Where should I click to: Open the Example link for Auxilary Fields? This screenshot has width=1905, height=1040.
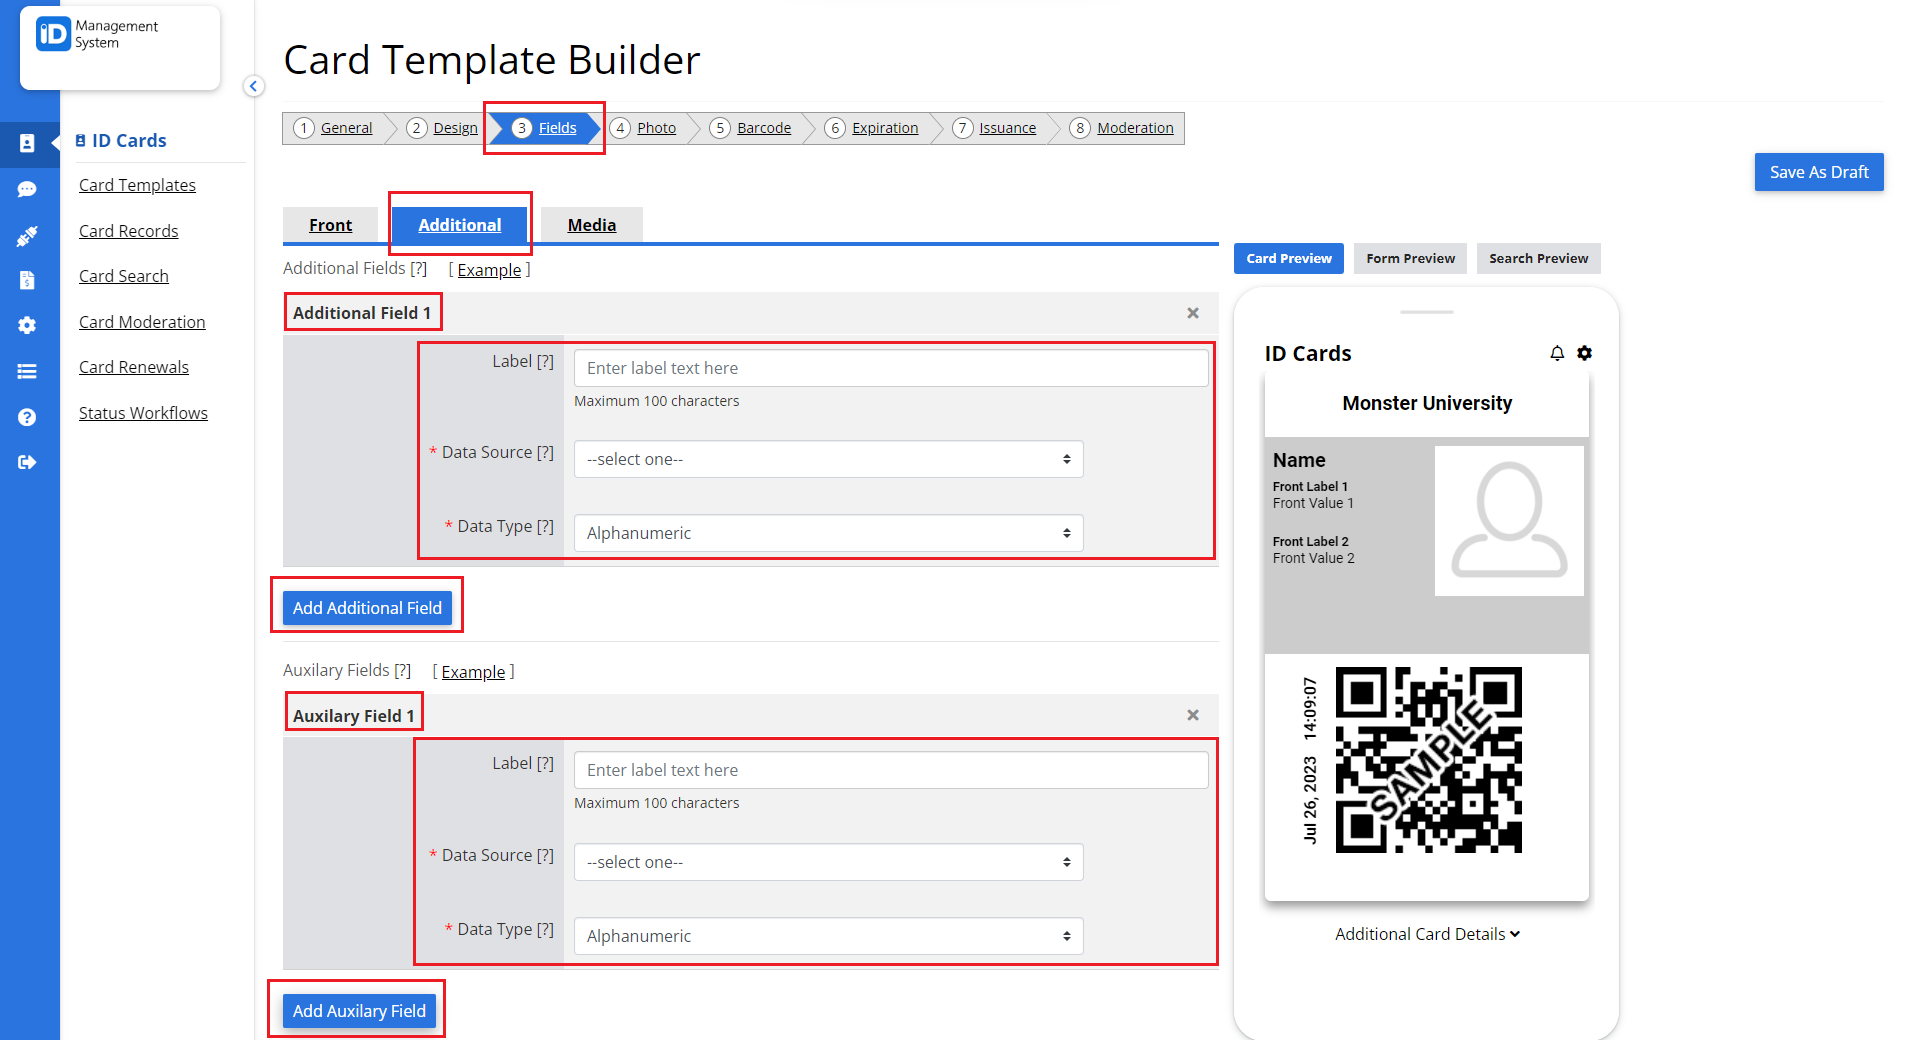click(x=473, y=671)
